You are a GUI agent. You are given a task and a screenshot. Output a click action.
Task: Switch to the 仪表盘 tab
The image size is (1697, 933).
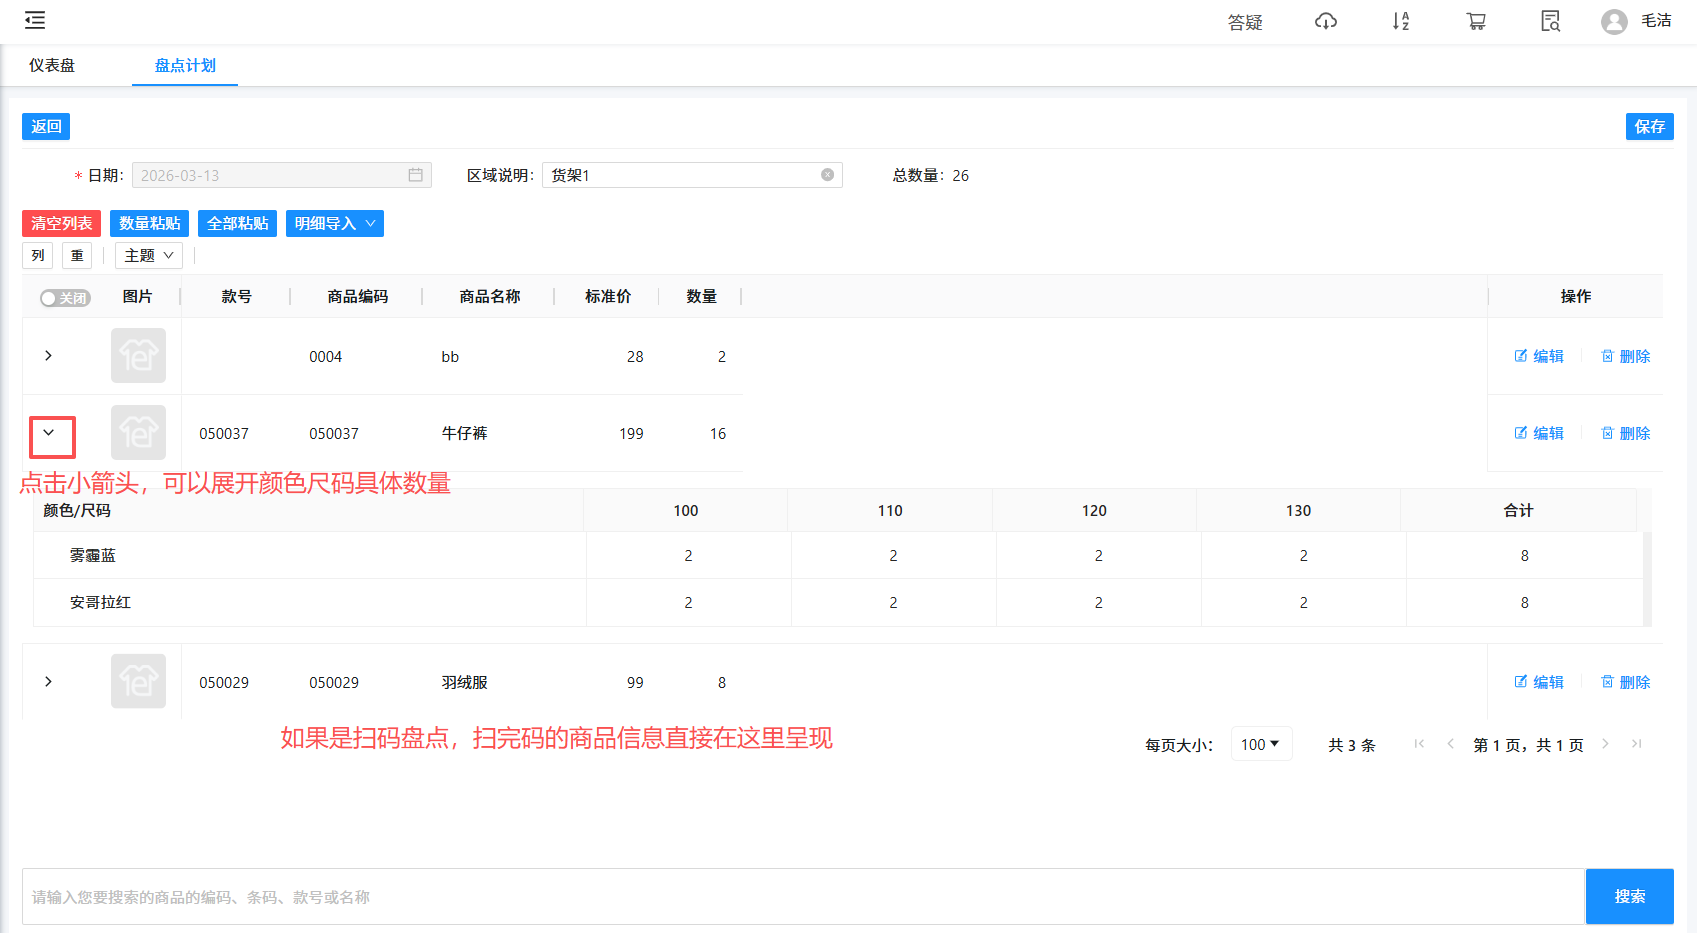click(51, 64)
